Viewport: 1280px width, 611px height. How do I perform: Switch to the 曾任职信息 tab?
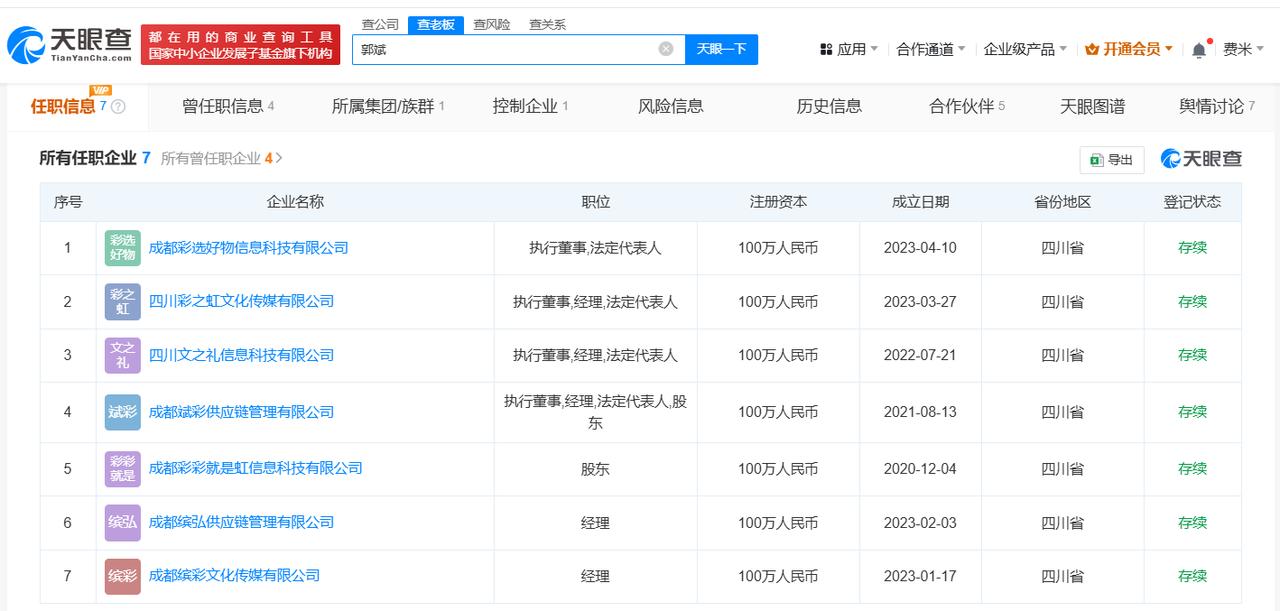tap(227, 106)
